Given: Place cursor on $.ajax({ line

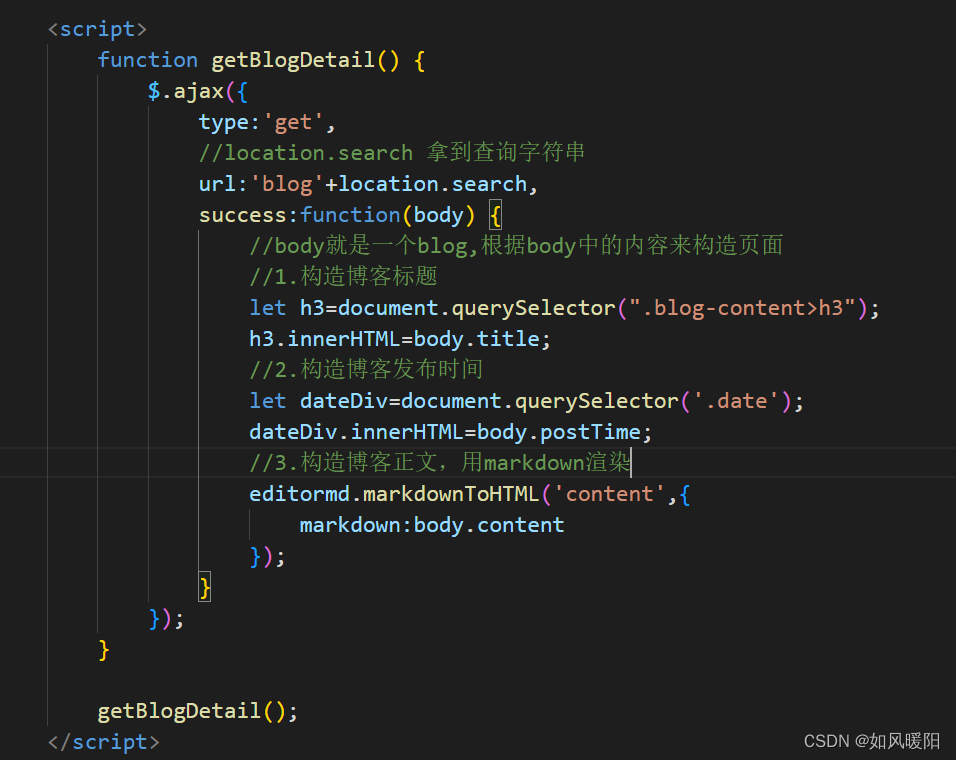Looking at the screenshot, I should pyautogui.click(x=198, y=91).
